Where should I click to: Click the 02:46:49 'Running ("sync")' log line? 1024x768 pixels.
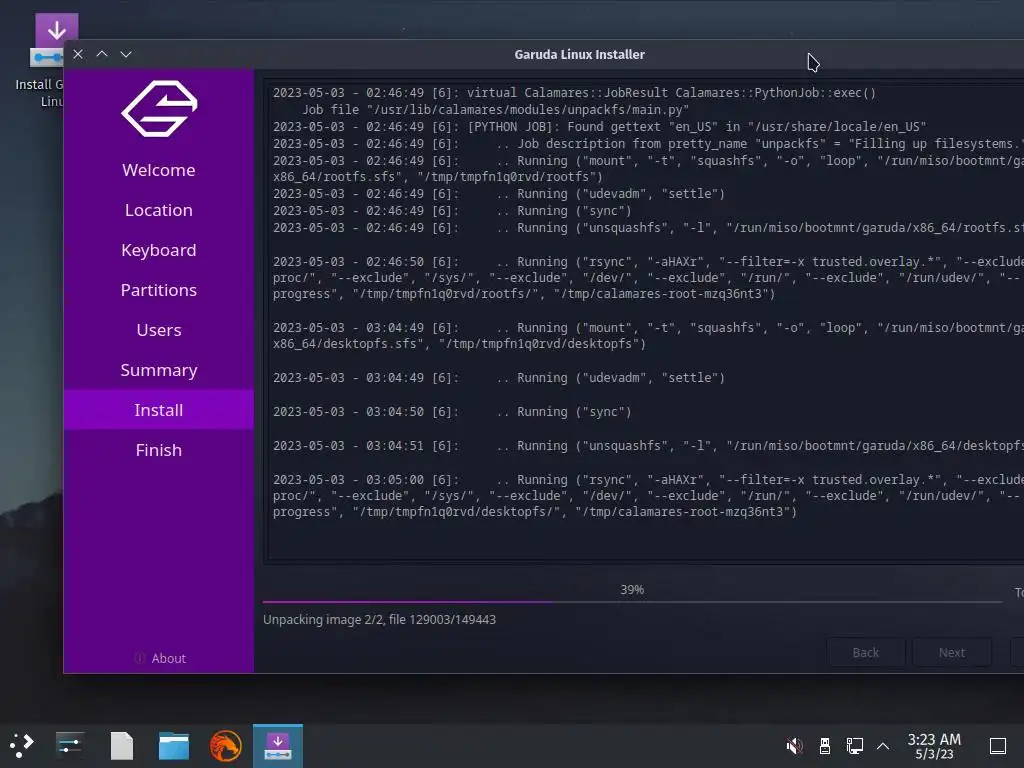click(452, 211)
